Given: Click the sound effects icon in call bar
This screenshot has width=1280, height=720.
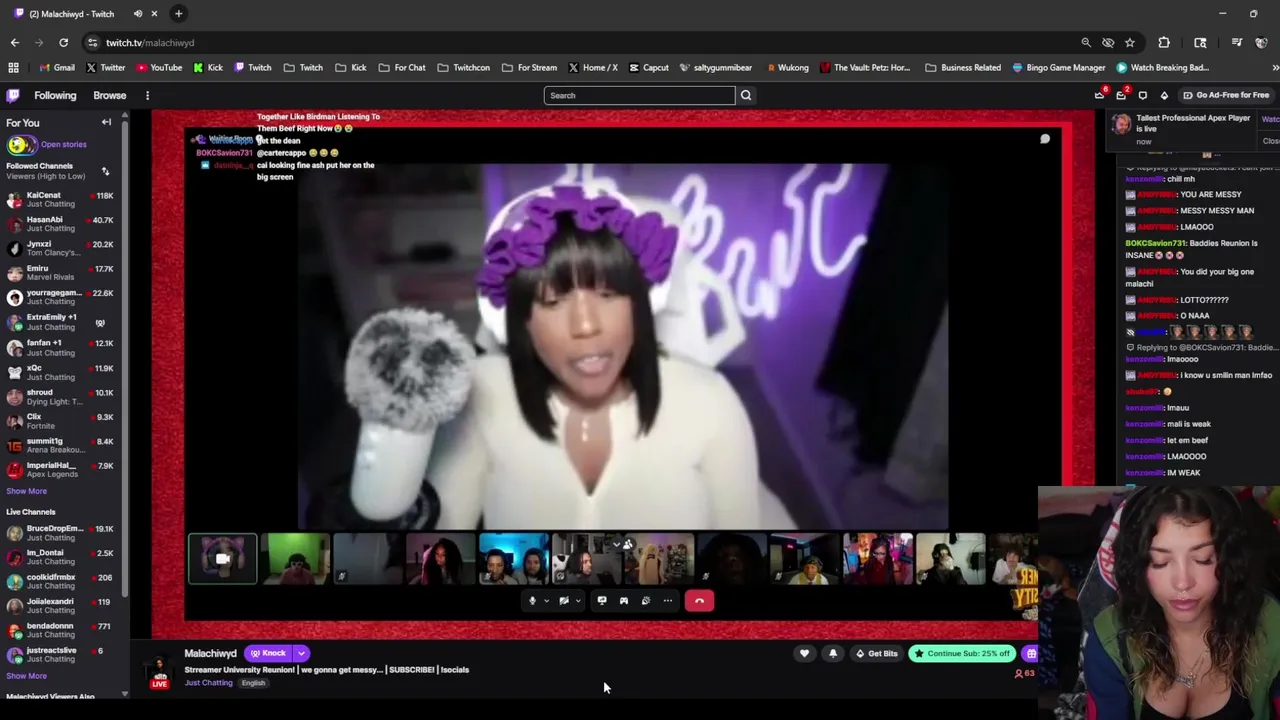Looking at the screenshot, I should [645, 601].
